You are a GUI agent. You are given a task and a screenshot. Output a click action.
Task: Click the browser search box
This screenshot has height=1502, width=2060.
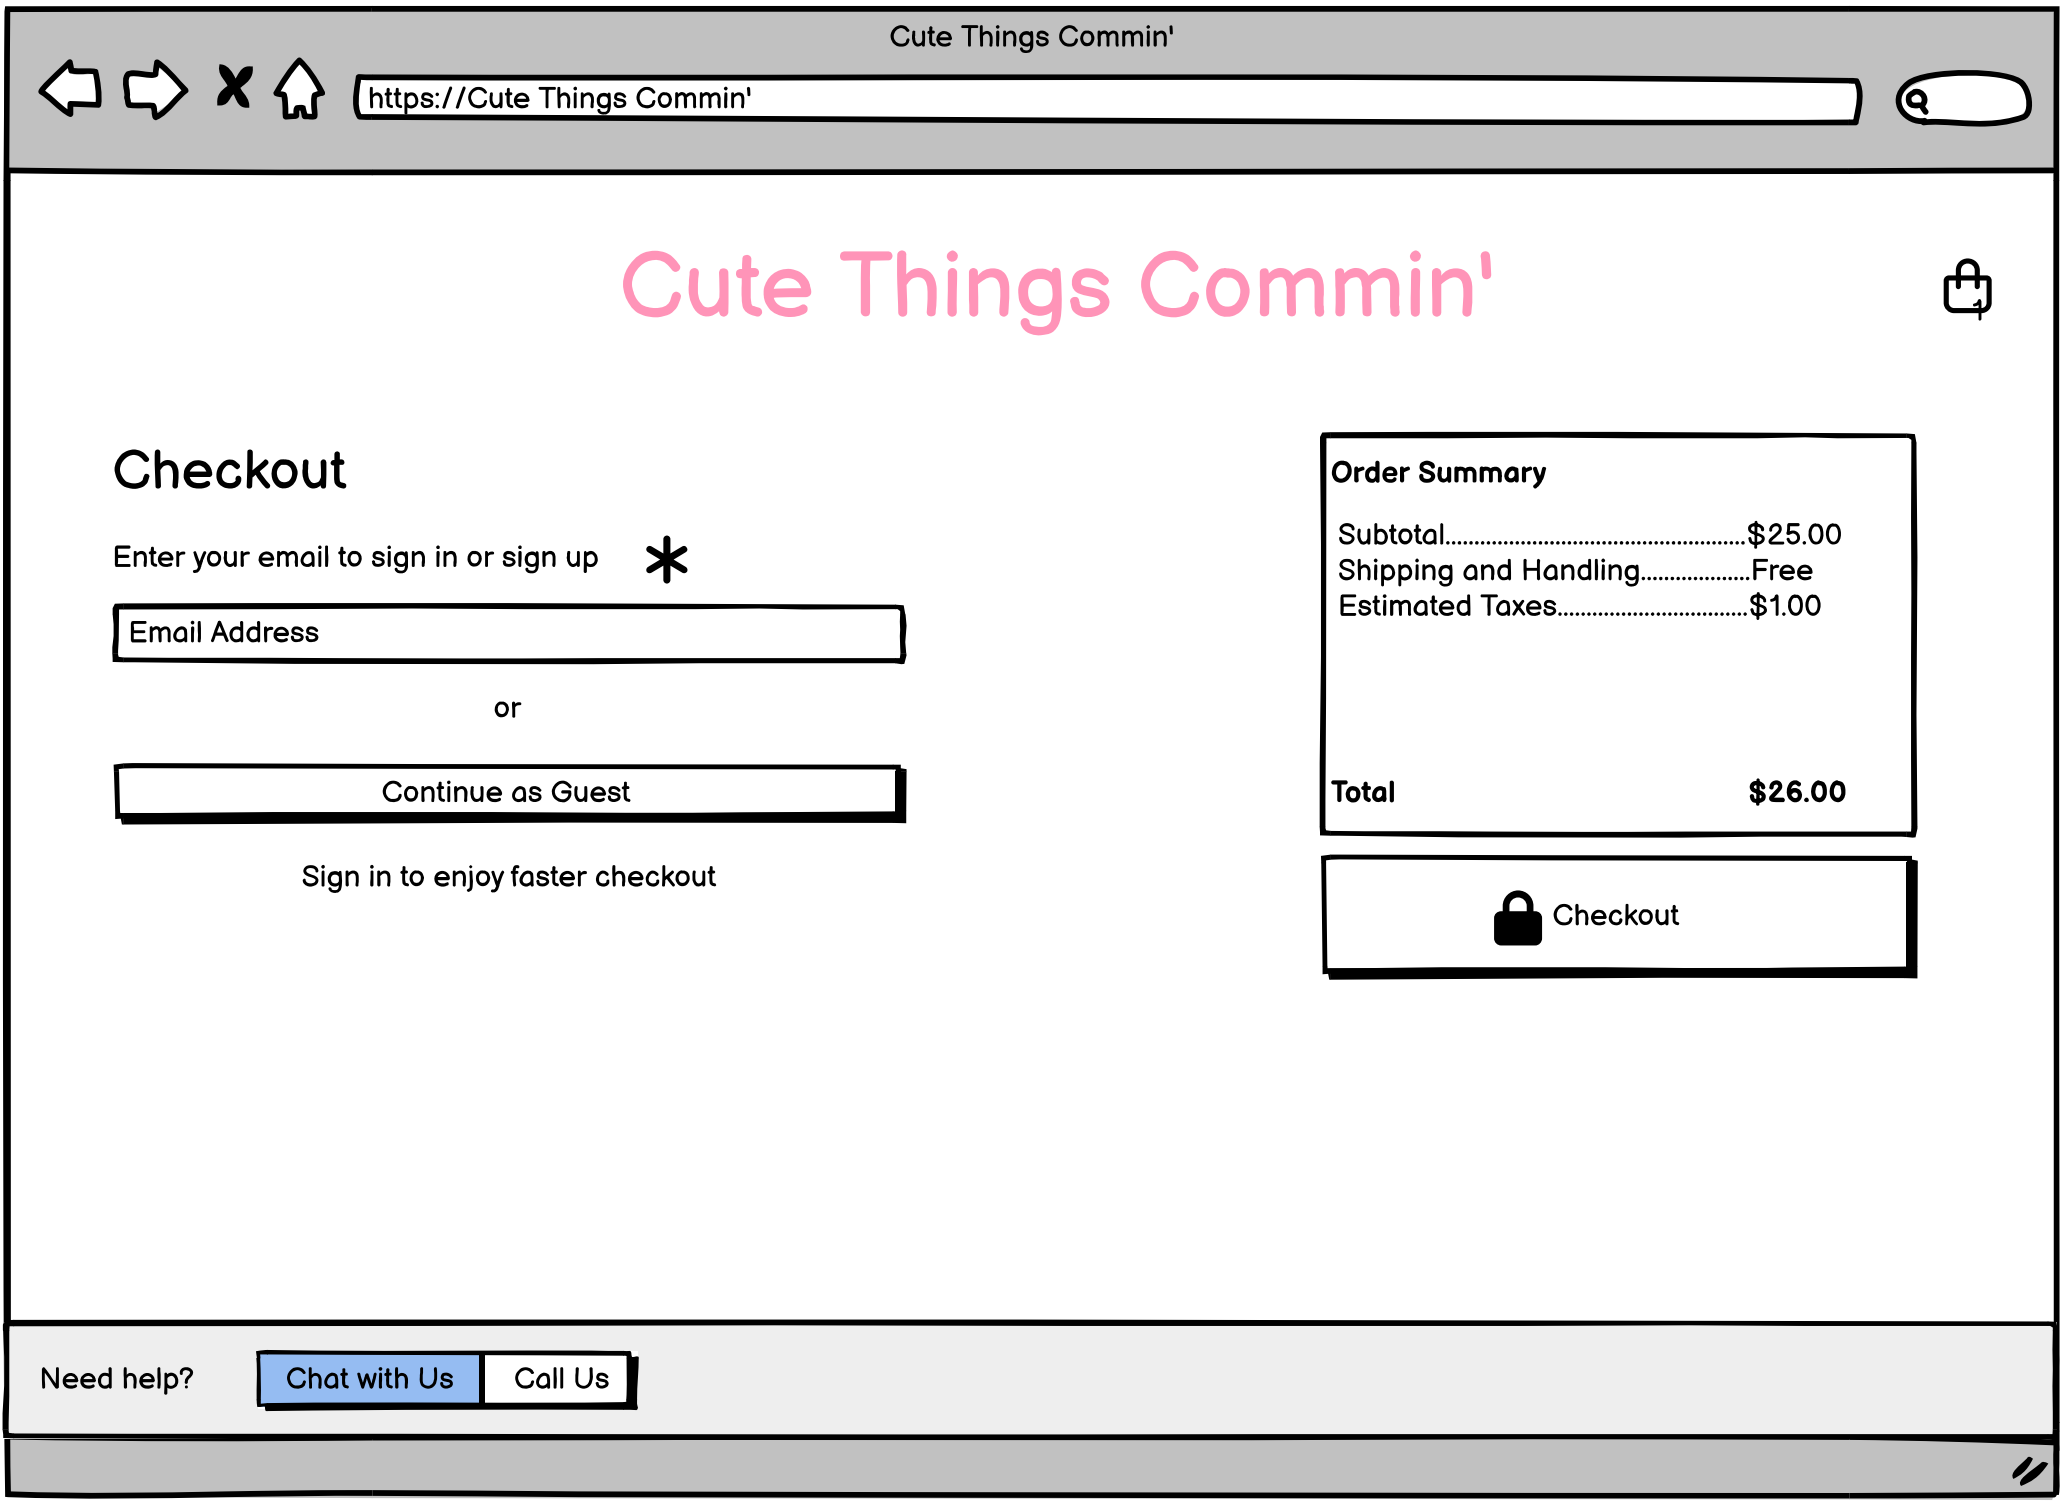pos(1975,99)
